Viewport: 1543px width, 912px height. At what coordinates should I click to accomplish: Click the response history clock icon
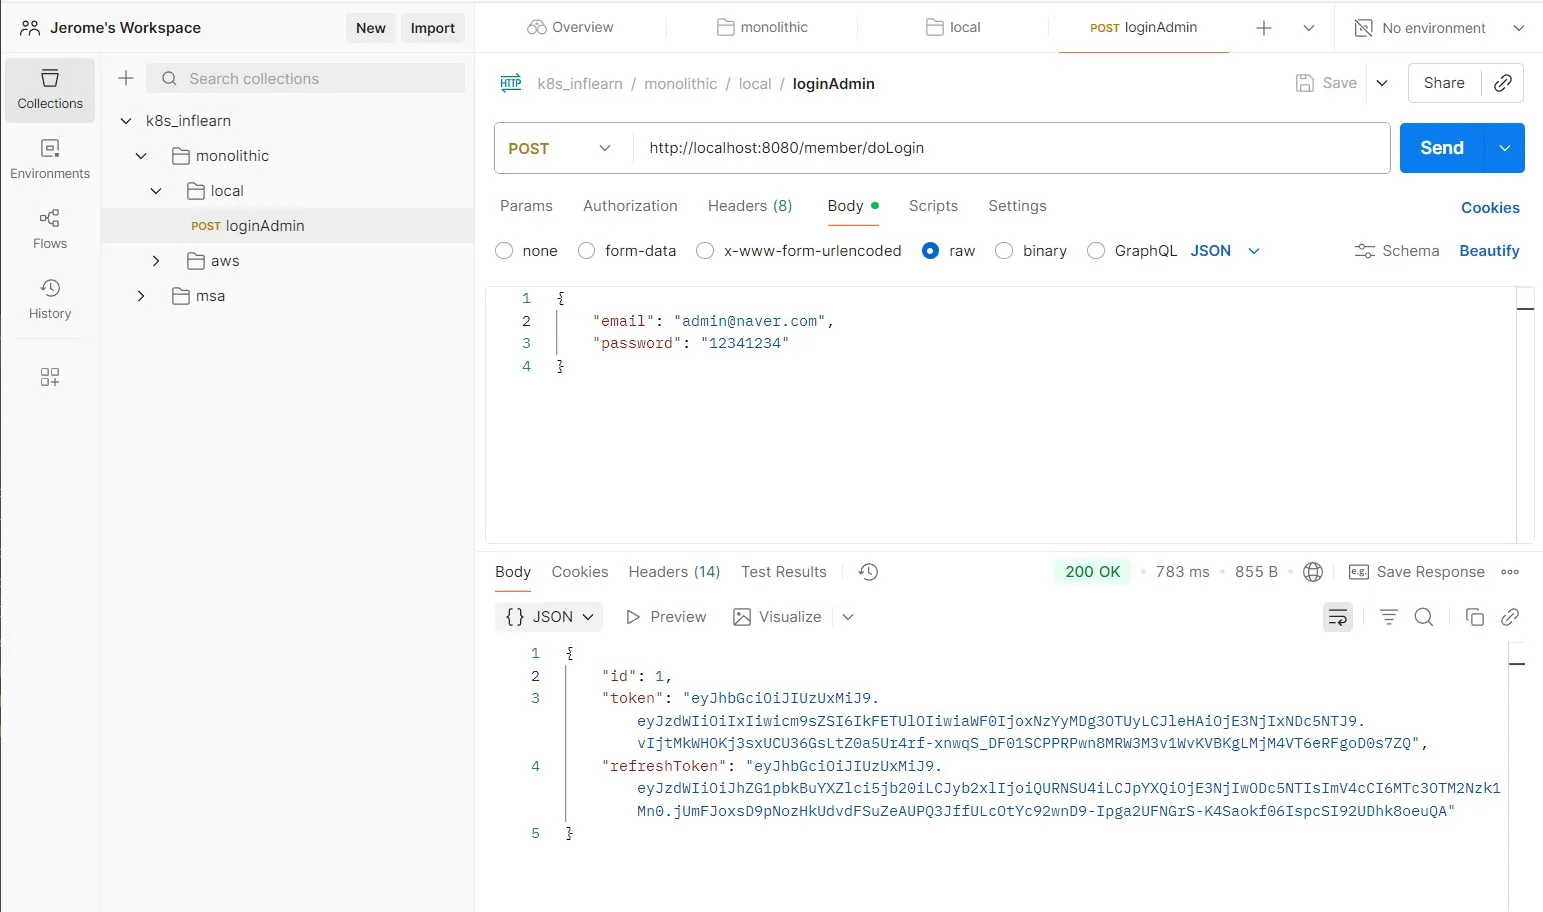868,572
